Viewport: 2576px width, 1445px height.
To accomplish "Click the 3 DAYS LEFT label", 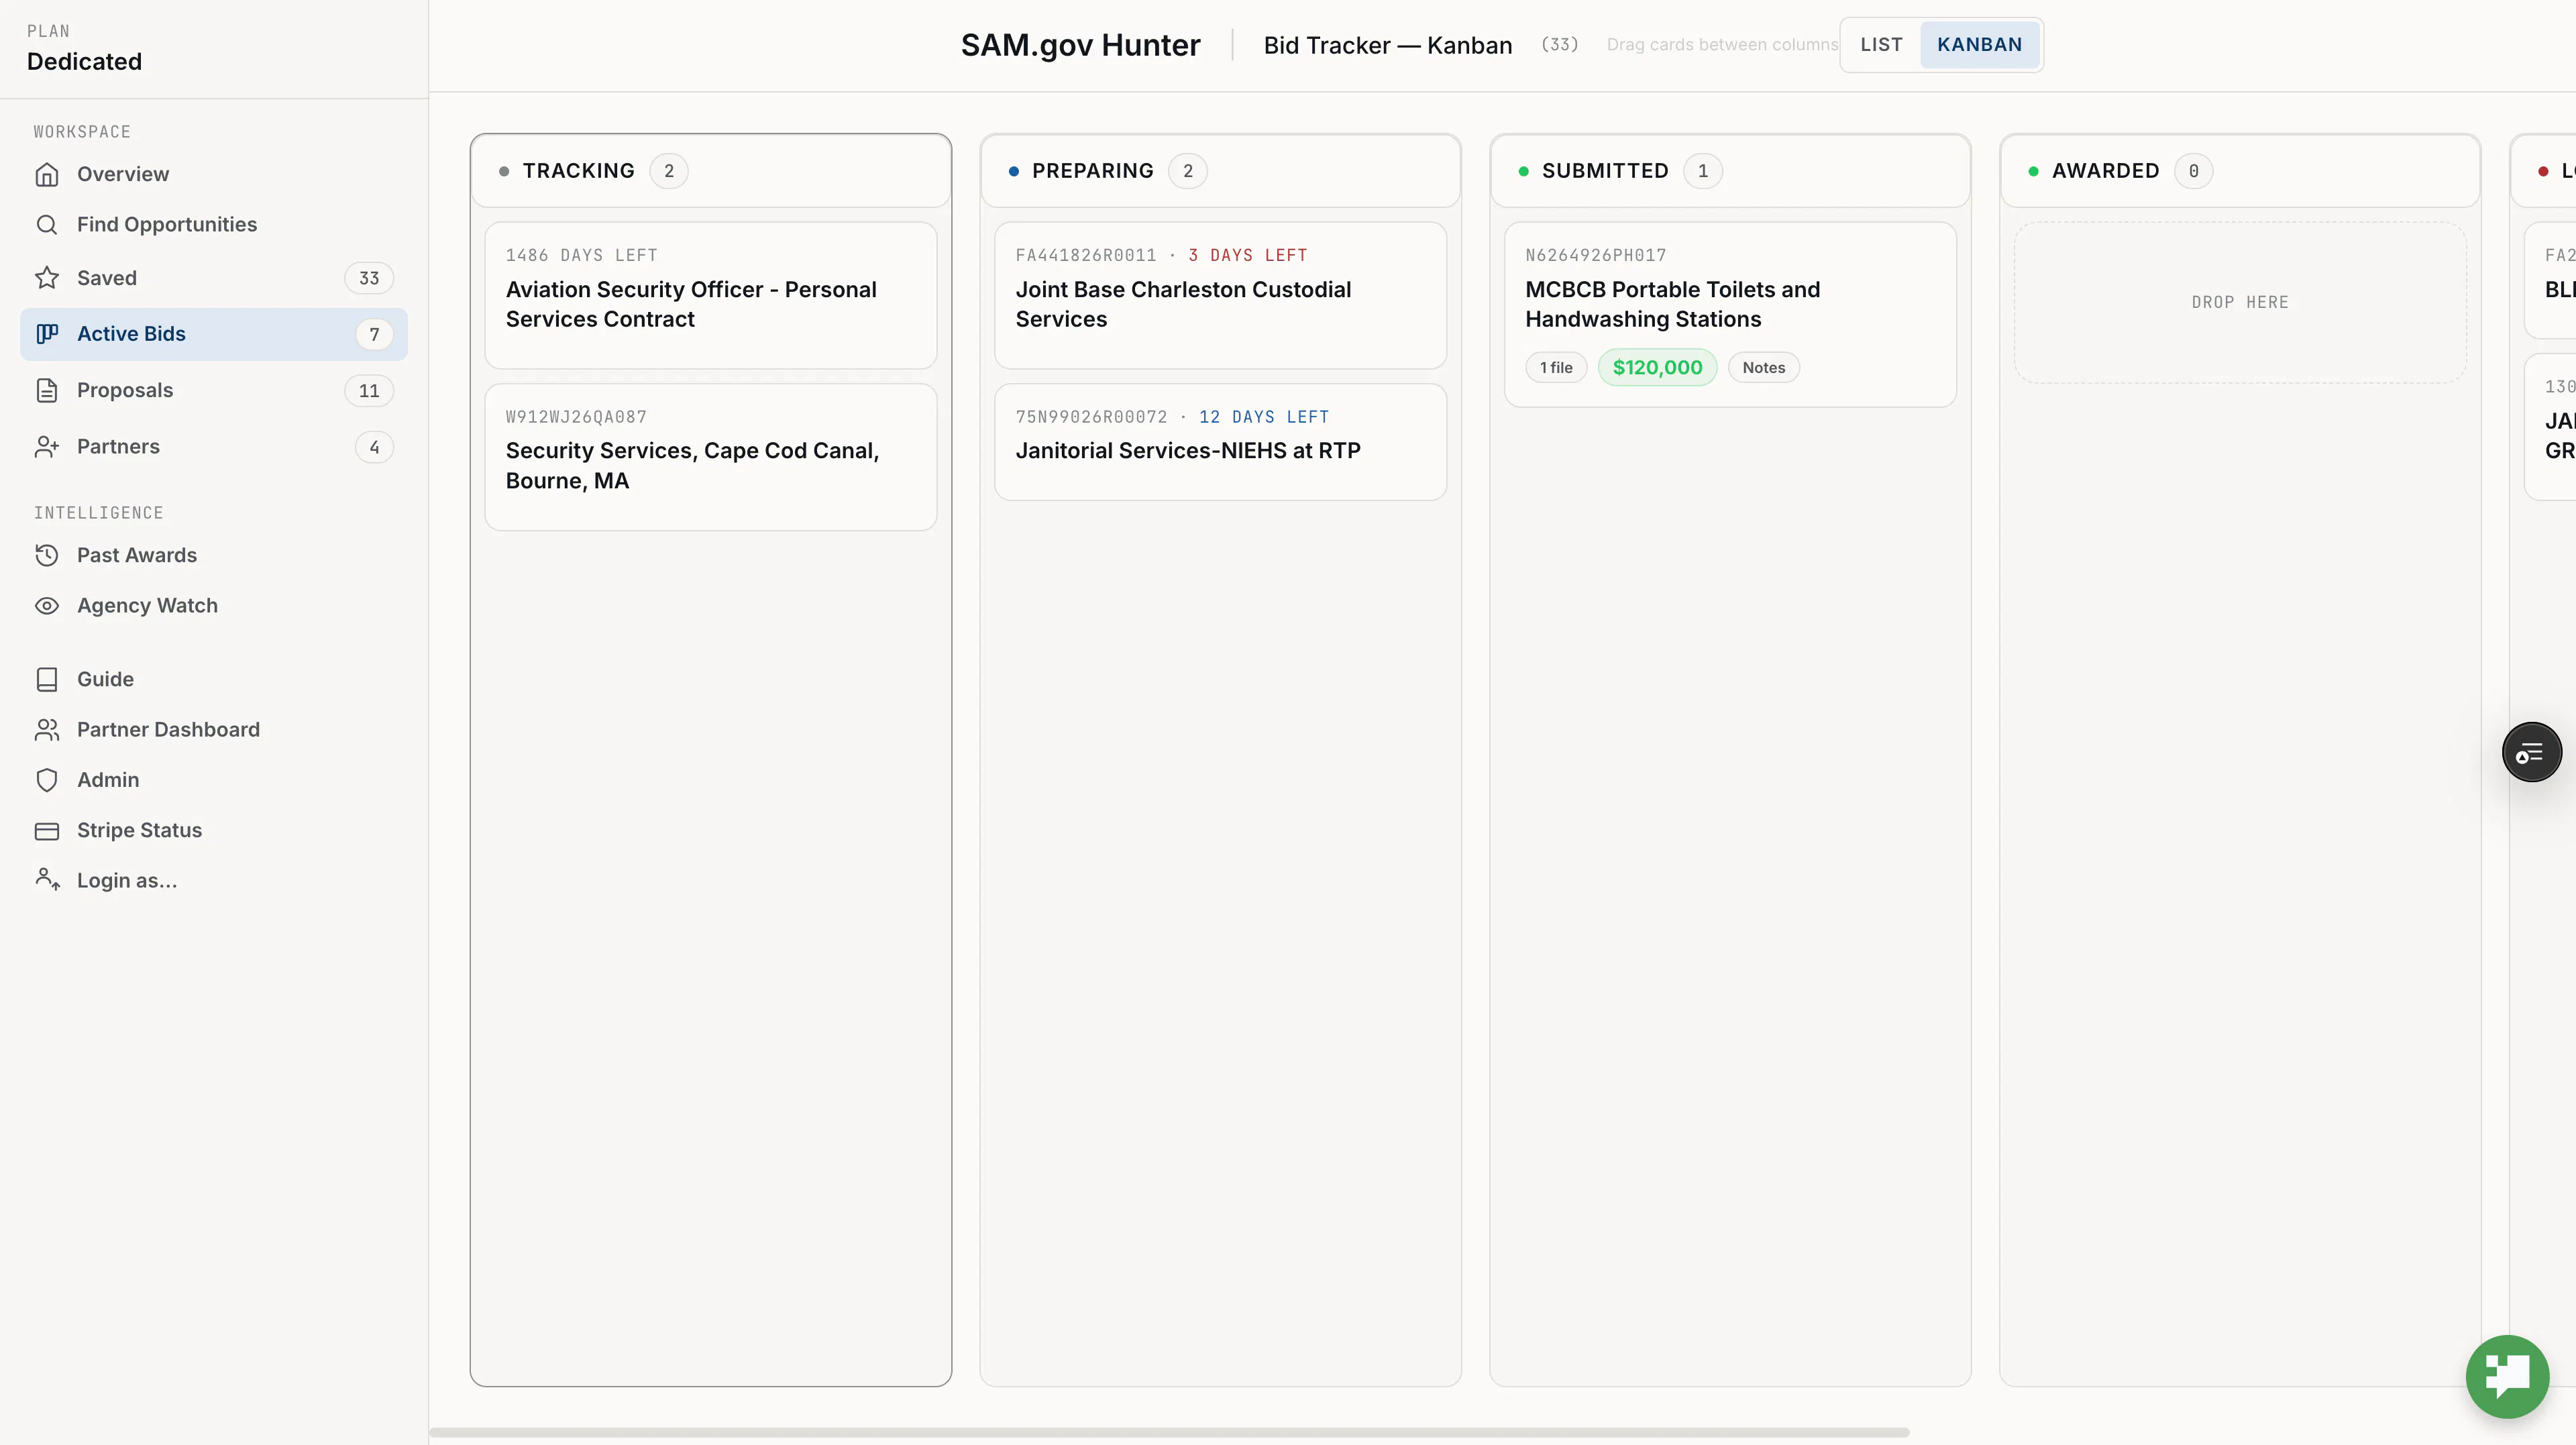I will pos(1248,255).
